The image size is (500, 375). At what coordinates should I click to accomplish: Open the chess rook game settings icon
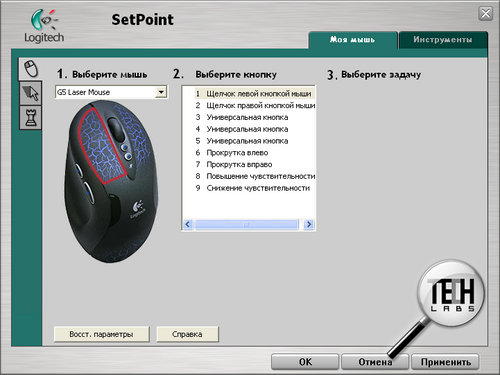tap(30, 118)
